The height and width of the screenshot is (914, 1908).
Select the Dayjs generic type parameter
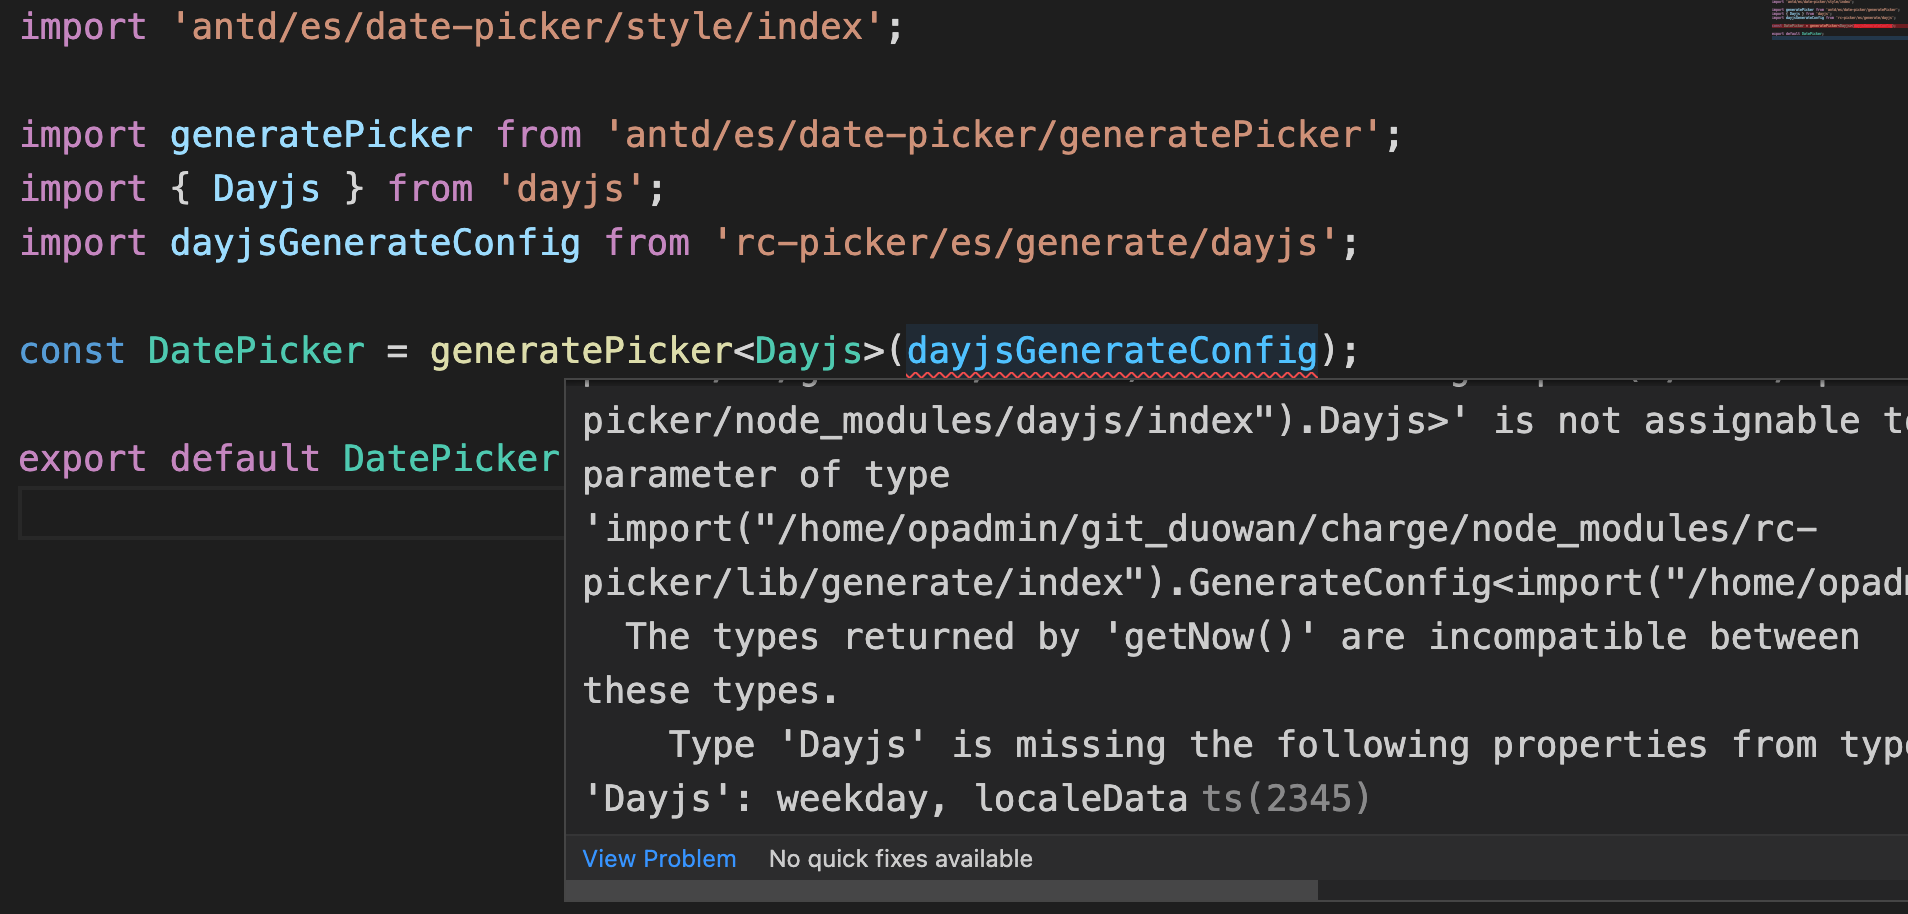coord(808,350)
